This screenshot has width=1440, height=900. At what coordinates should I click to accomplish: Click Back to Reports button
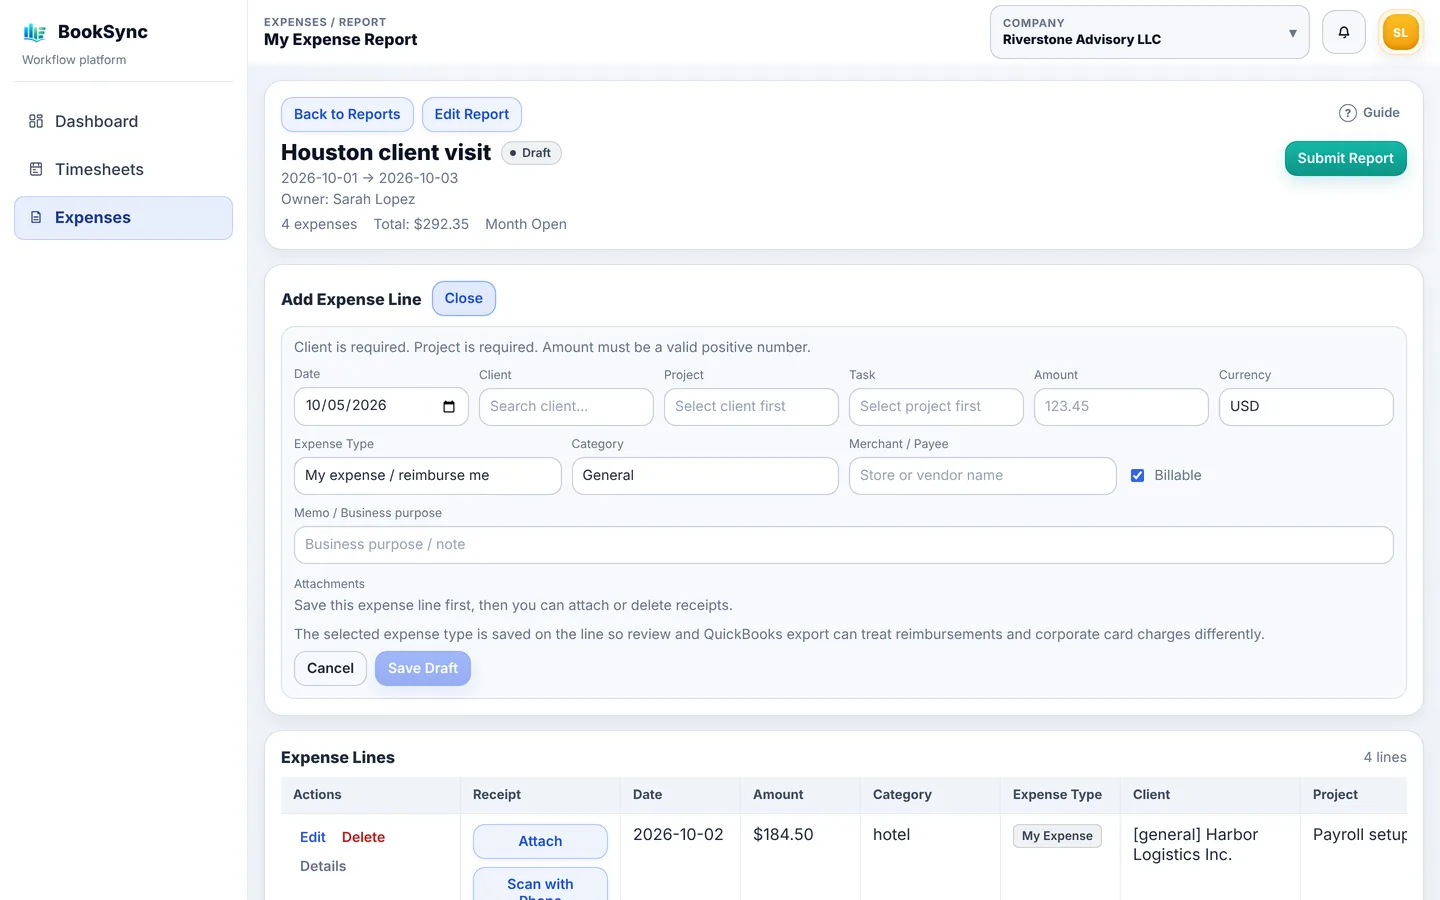pos(347,114)
